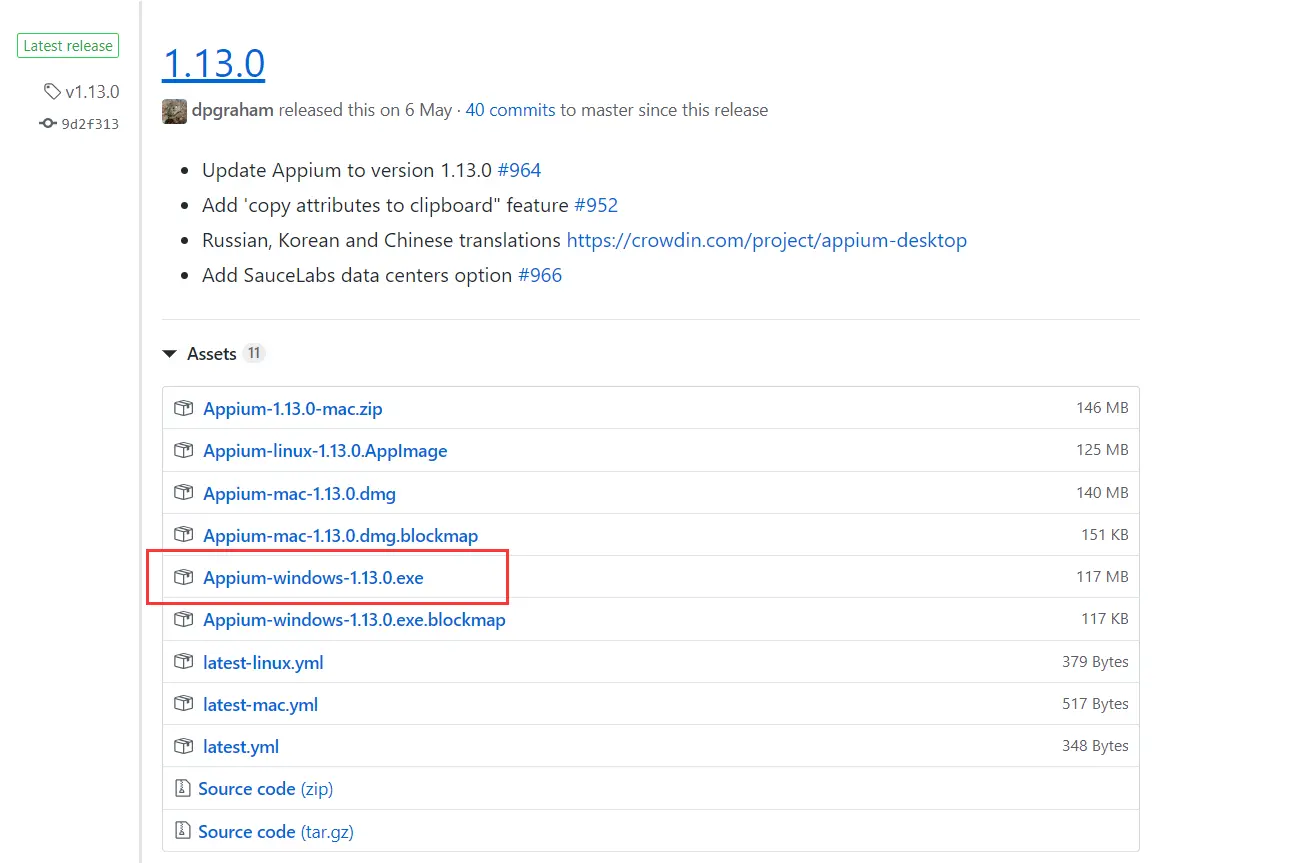This screenshot has height=863, width=1297.
Task: Click package icon for Appium-windows-1.13.0.exe
Action: pos(183,577)
